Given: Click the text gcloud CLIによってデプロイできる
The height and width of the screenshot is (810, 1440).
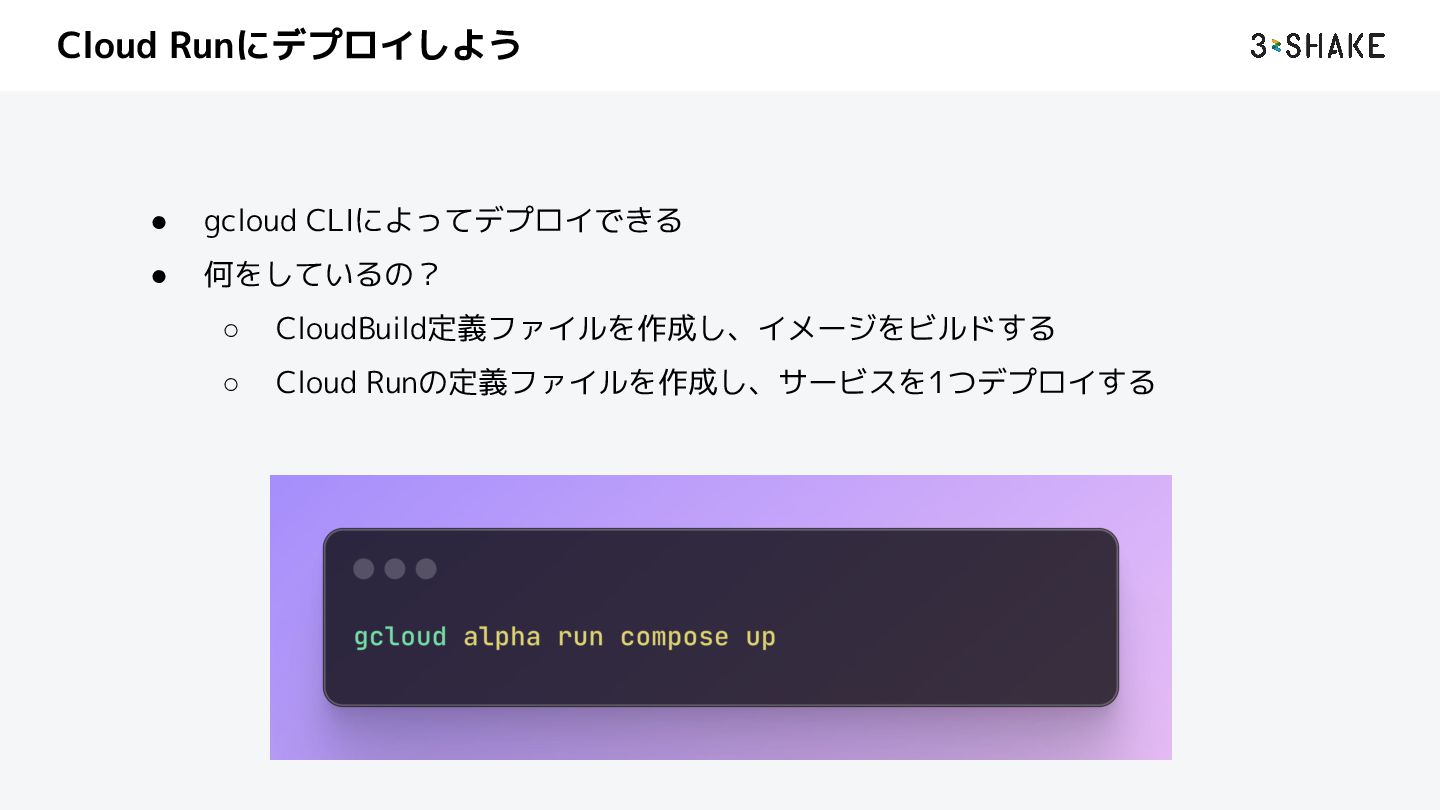Looking at the screenshot, I should click(443, 220).
